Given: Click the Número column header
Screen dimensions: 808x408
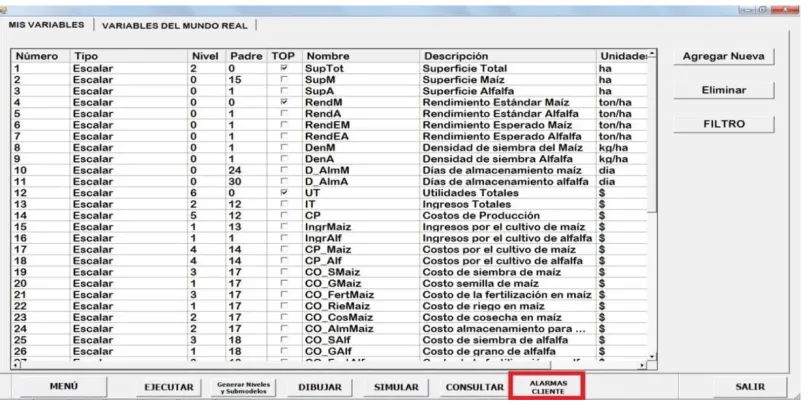Looking at the screenshot, I should 41,56.
